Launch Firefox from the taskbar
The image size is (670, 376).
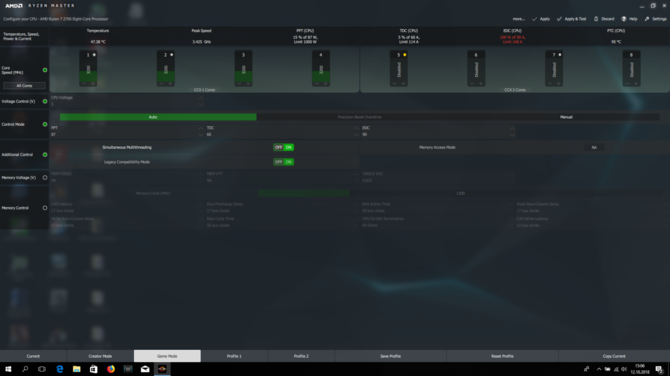(111, 369)
